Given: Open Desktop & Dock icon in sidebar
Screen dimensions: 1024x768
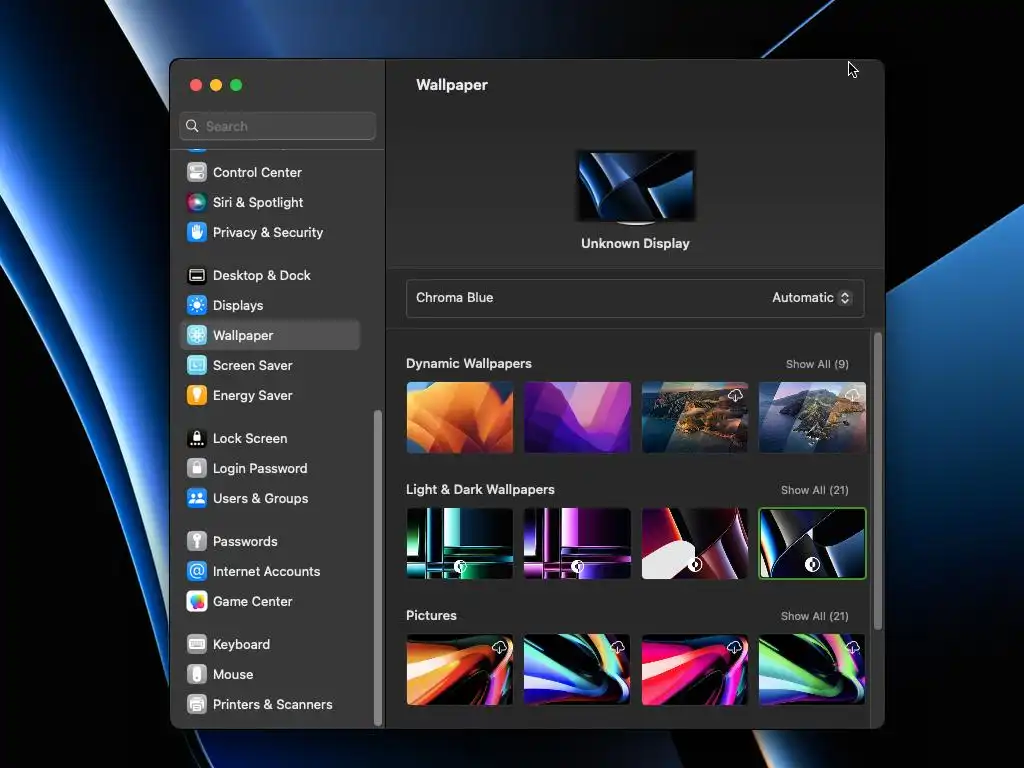Looking at the screenshot, I should click(197, 276).
